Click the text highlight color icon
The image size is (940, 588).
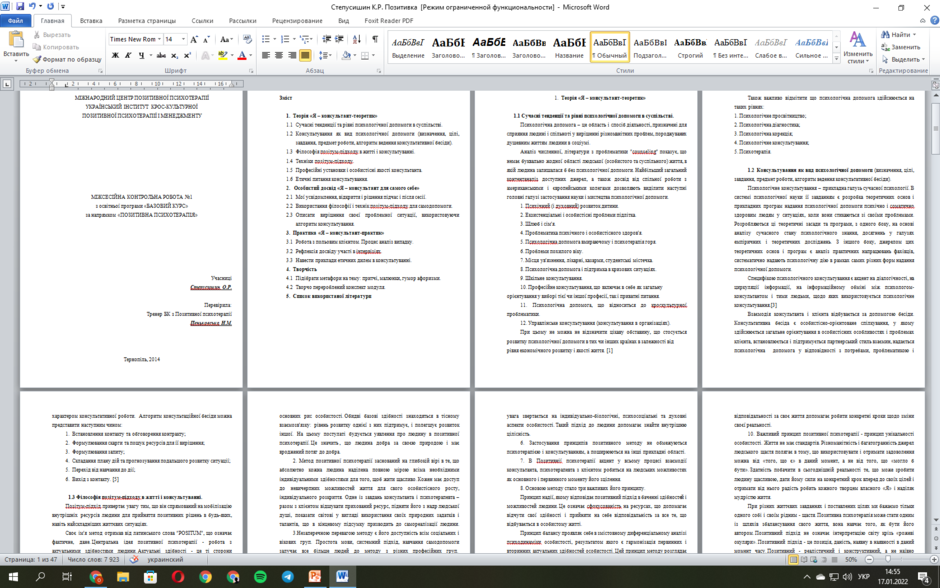point(222,55)
